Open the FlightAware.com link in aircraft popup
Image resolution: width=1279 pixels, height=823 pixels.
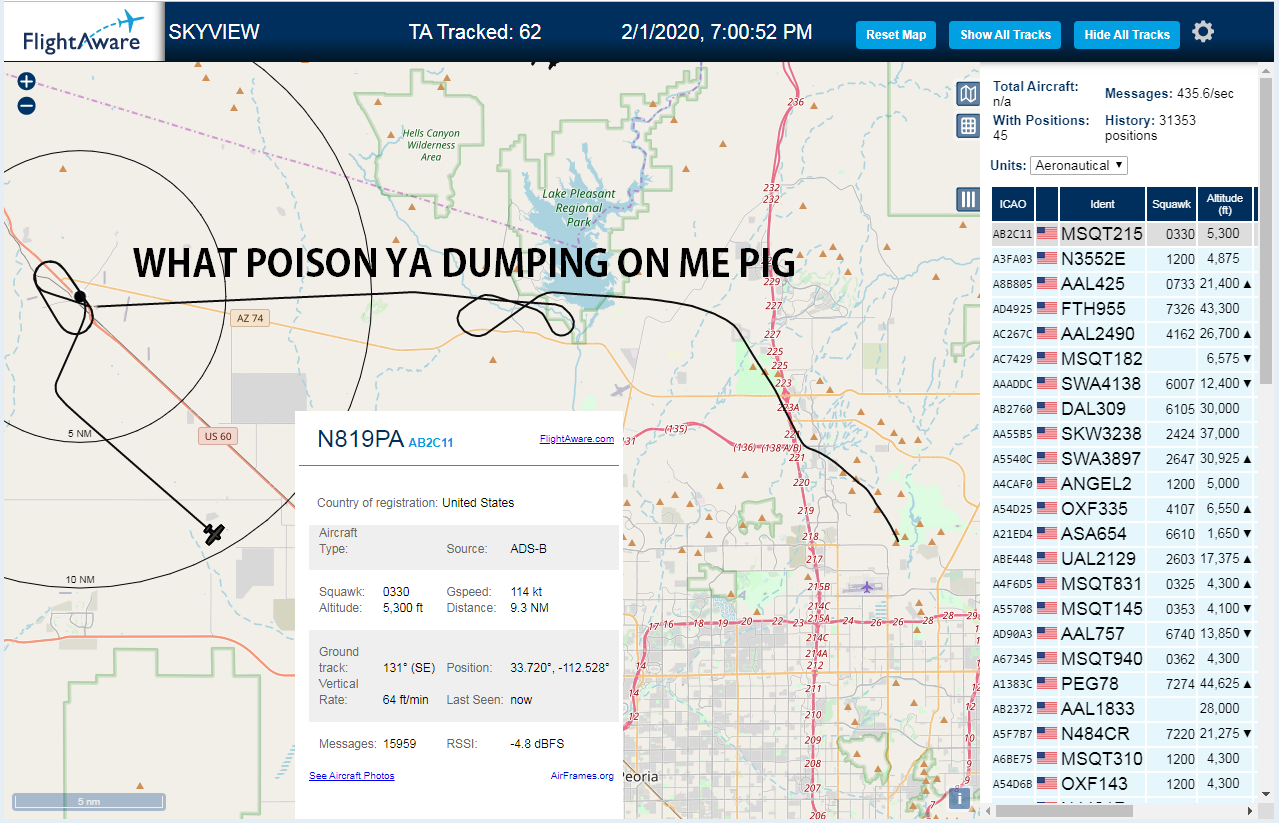(577, 438)
